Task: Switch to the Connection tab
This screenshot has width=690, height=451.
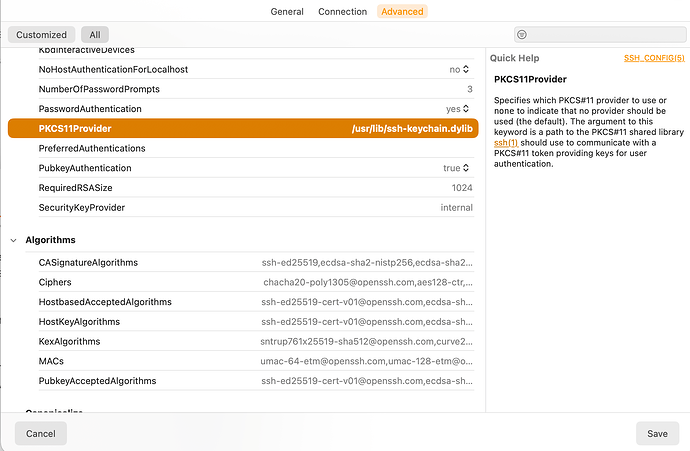Action: (342, 11)
